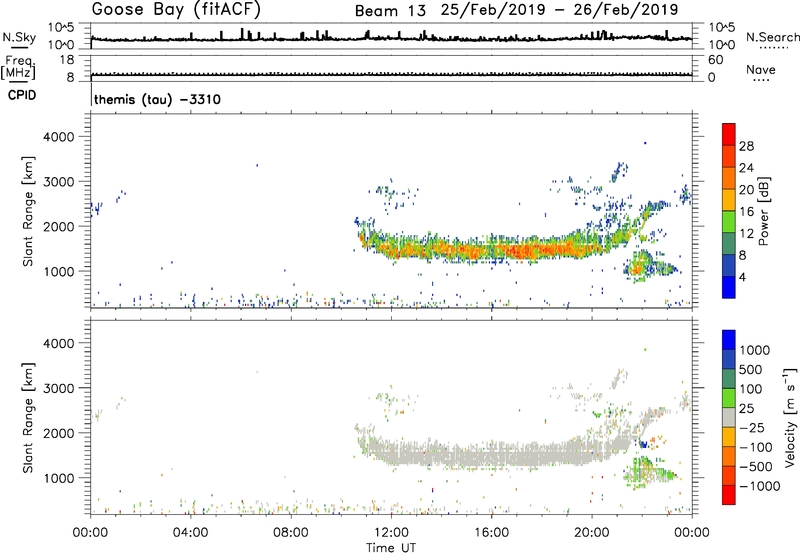Image resolution: width=800 pixels, height=554 pixels.
Task: Click the '-25' label on the velocity colorbar
Action: (752, 428)
